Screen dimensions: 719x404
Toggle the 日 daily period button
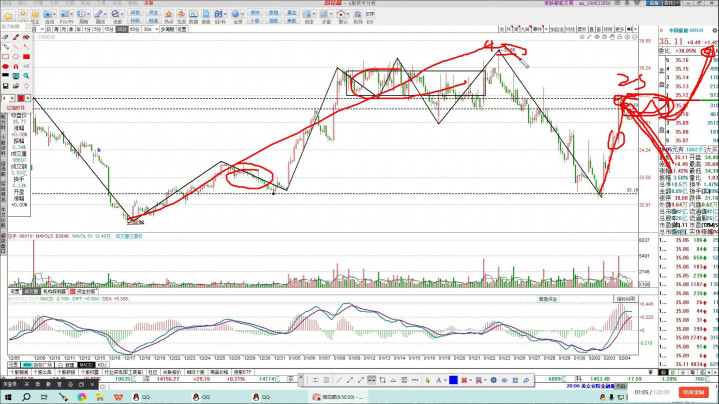click(x=49, y=29)
